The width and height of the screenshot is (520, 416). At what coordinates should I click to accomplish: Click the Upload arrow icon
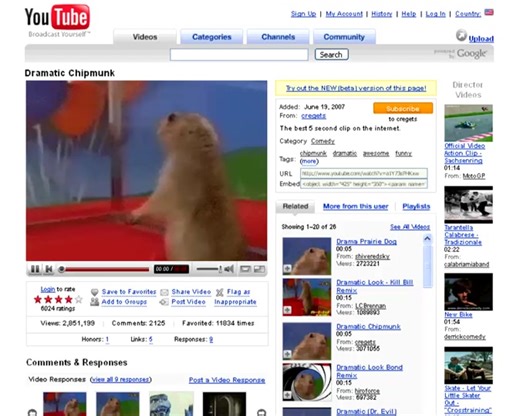pos(461,35)
